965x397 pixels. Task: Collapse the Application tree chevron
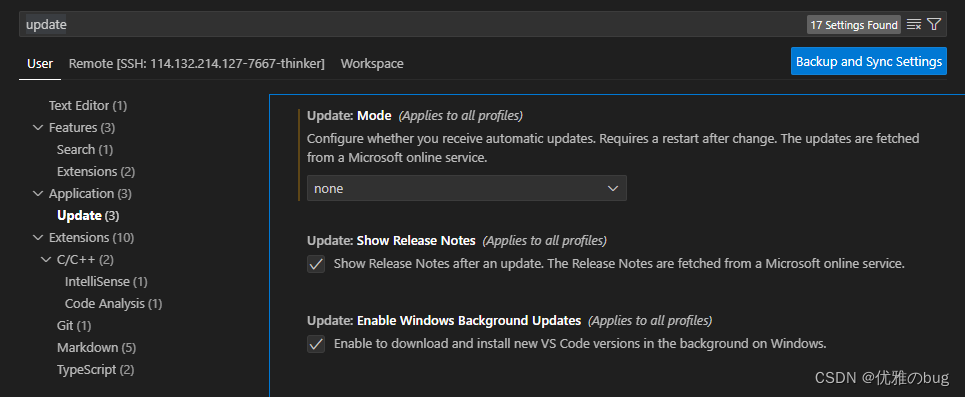[37, 194]
